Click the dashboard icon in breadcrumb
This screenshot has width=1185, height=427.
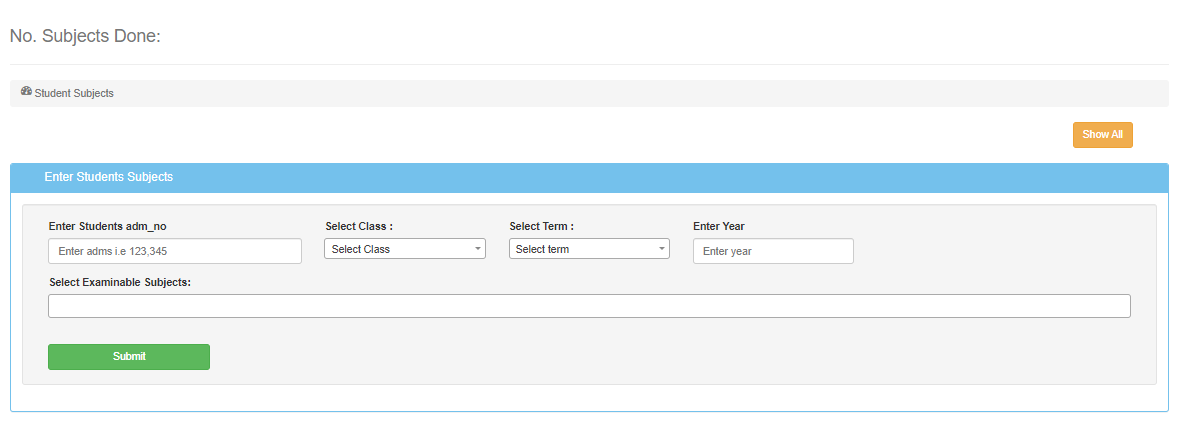point(26,92)
